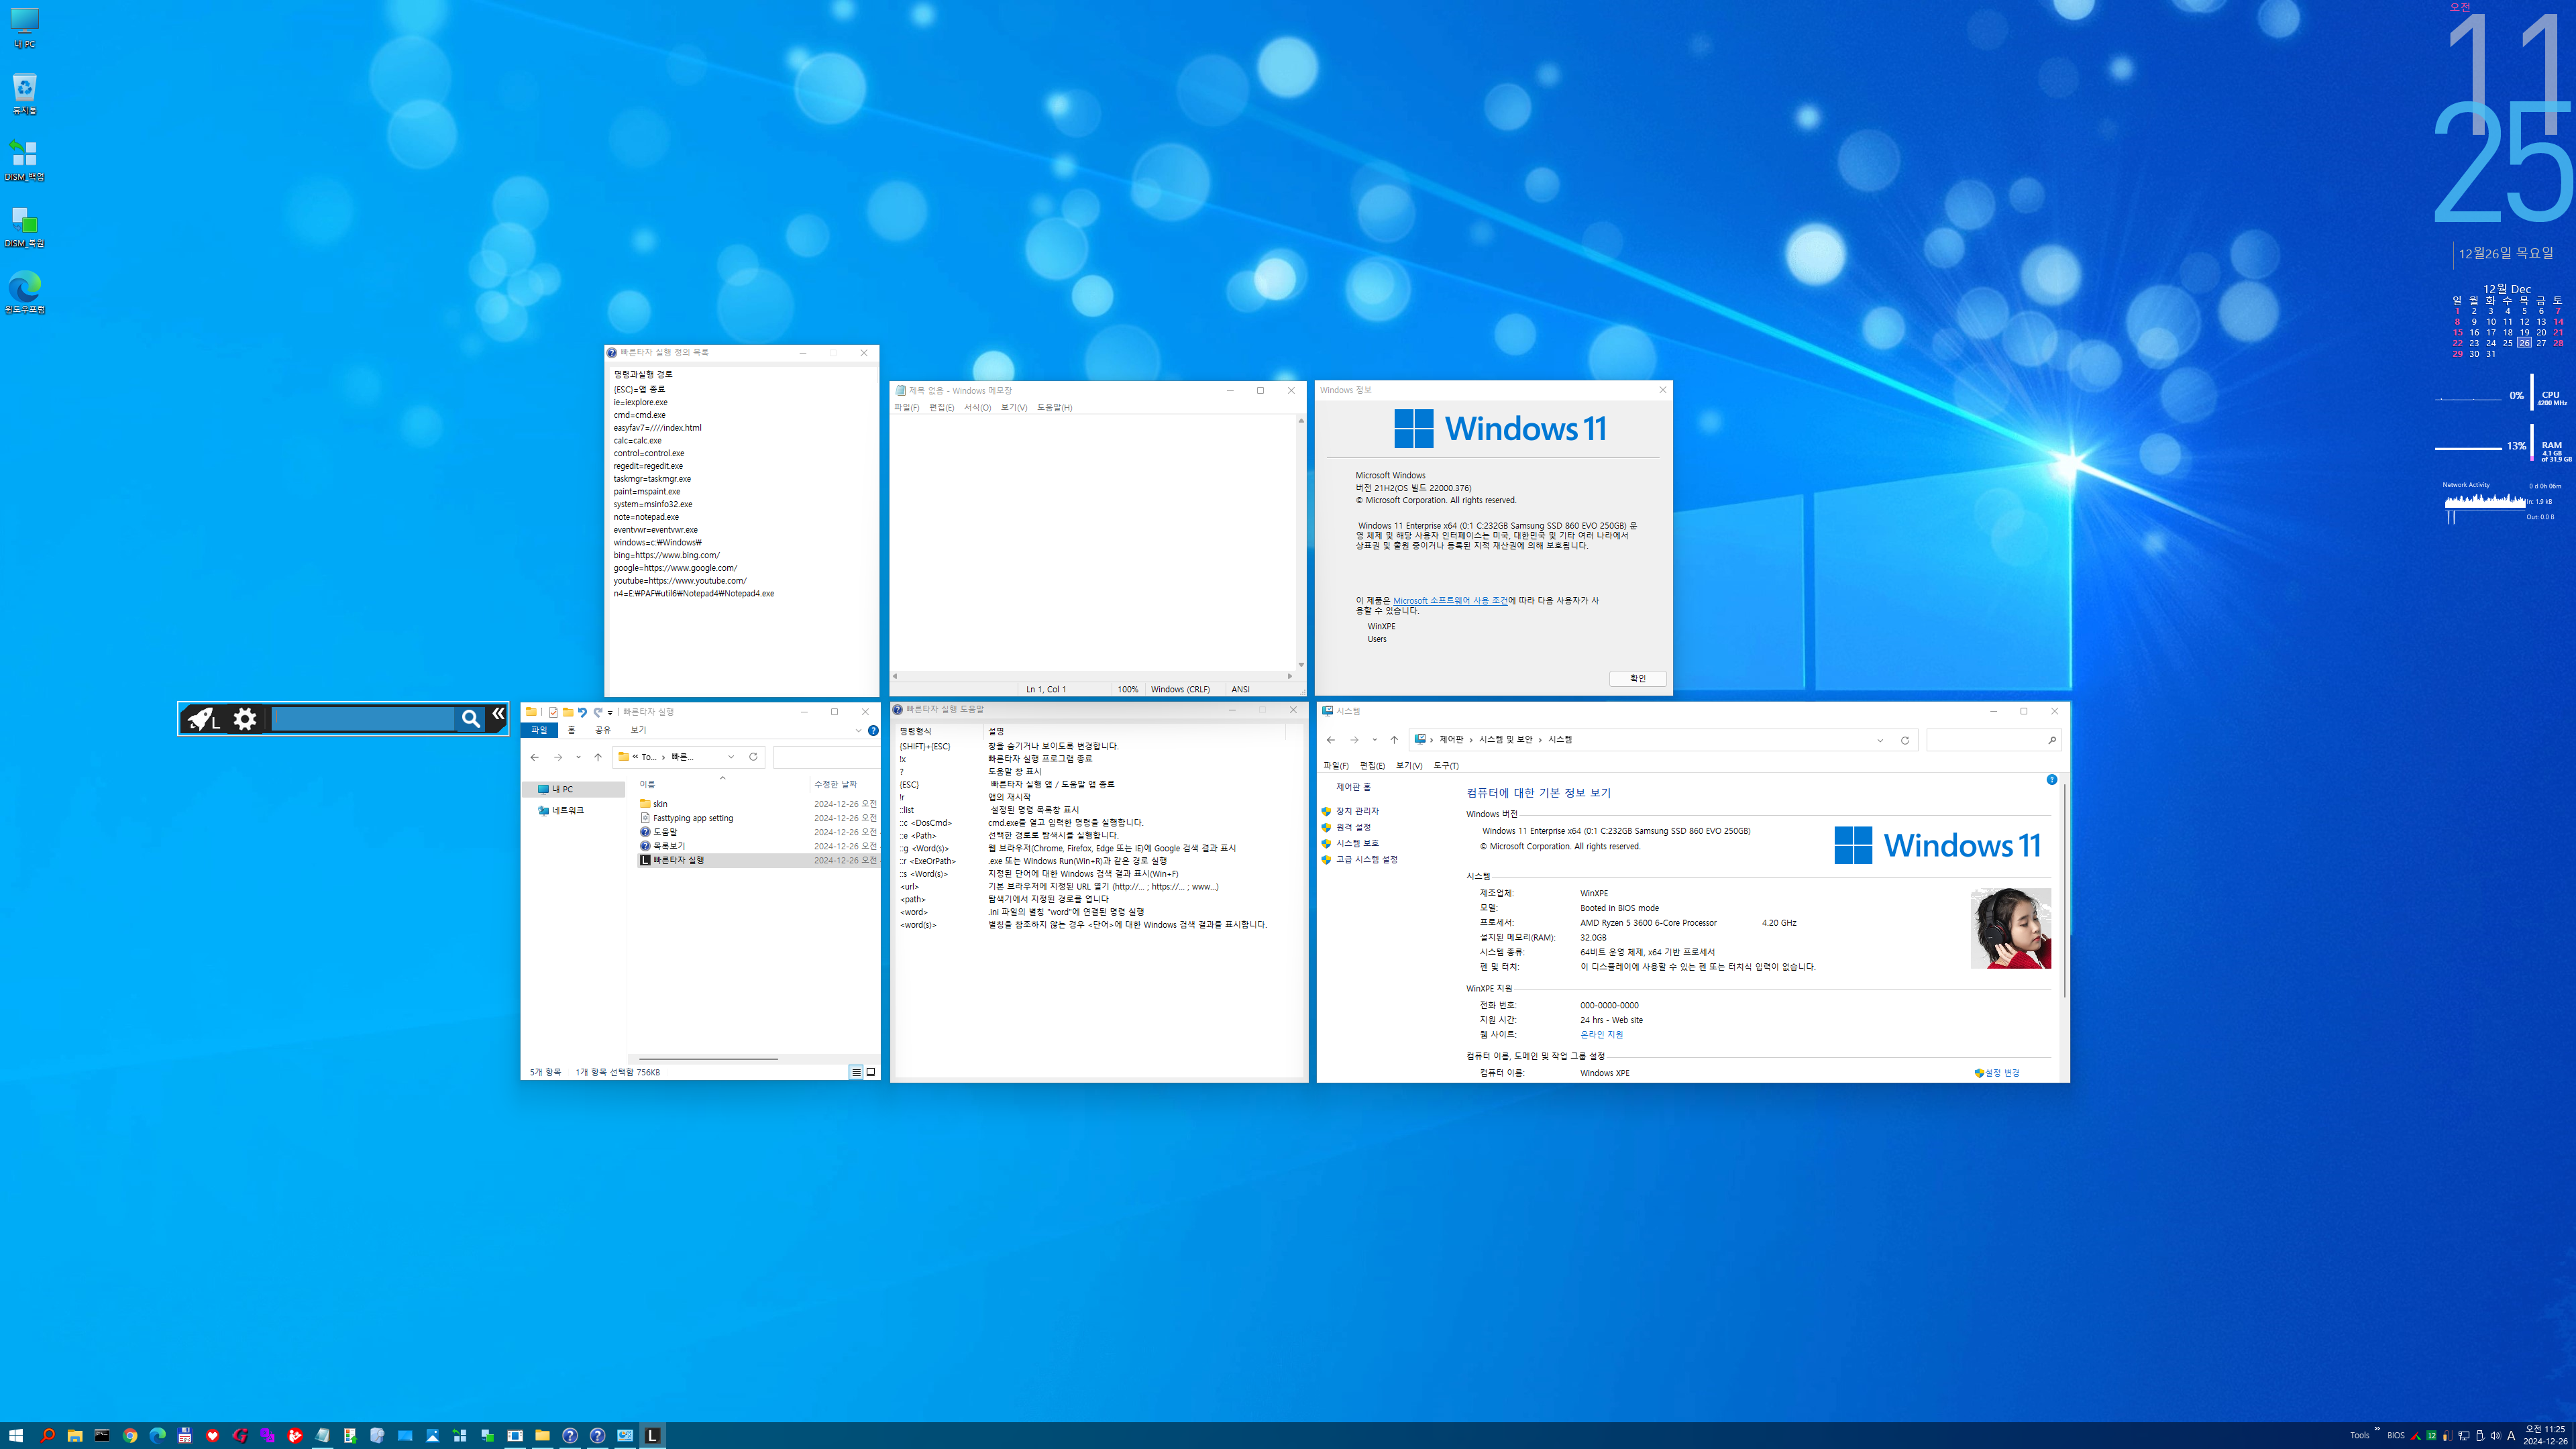2576x1449 pixels.
Task: Go up one folder in the Explorer window
Action: click(598, 757)
